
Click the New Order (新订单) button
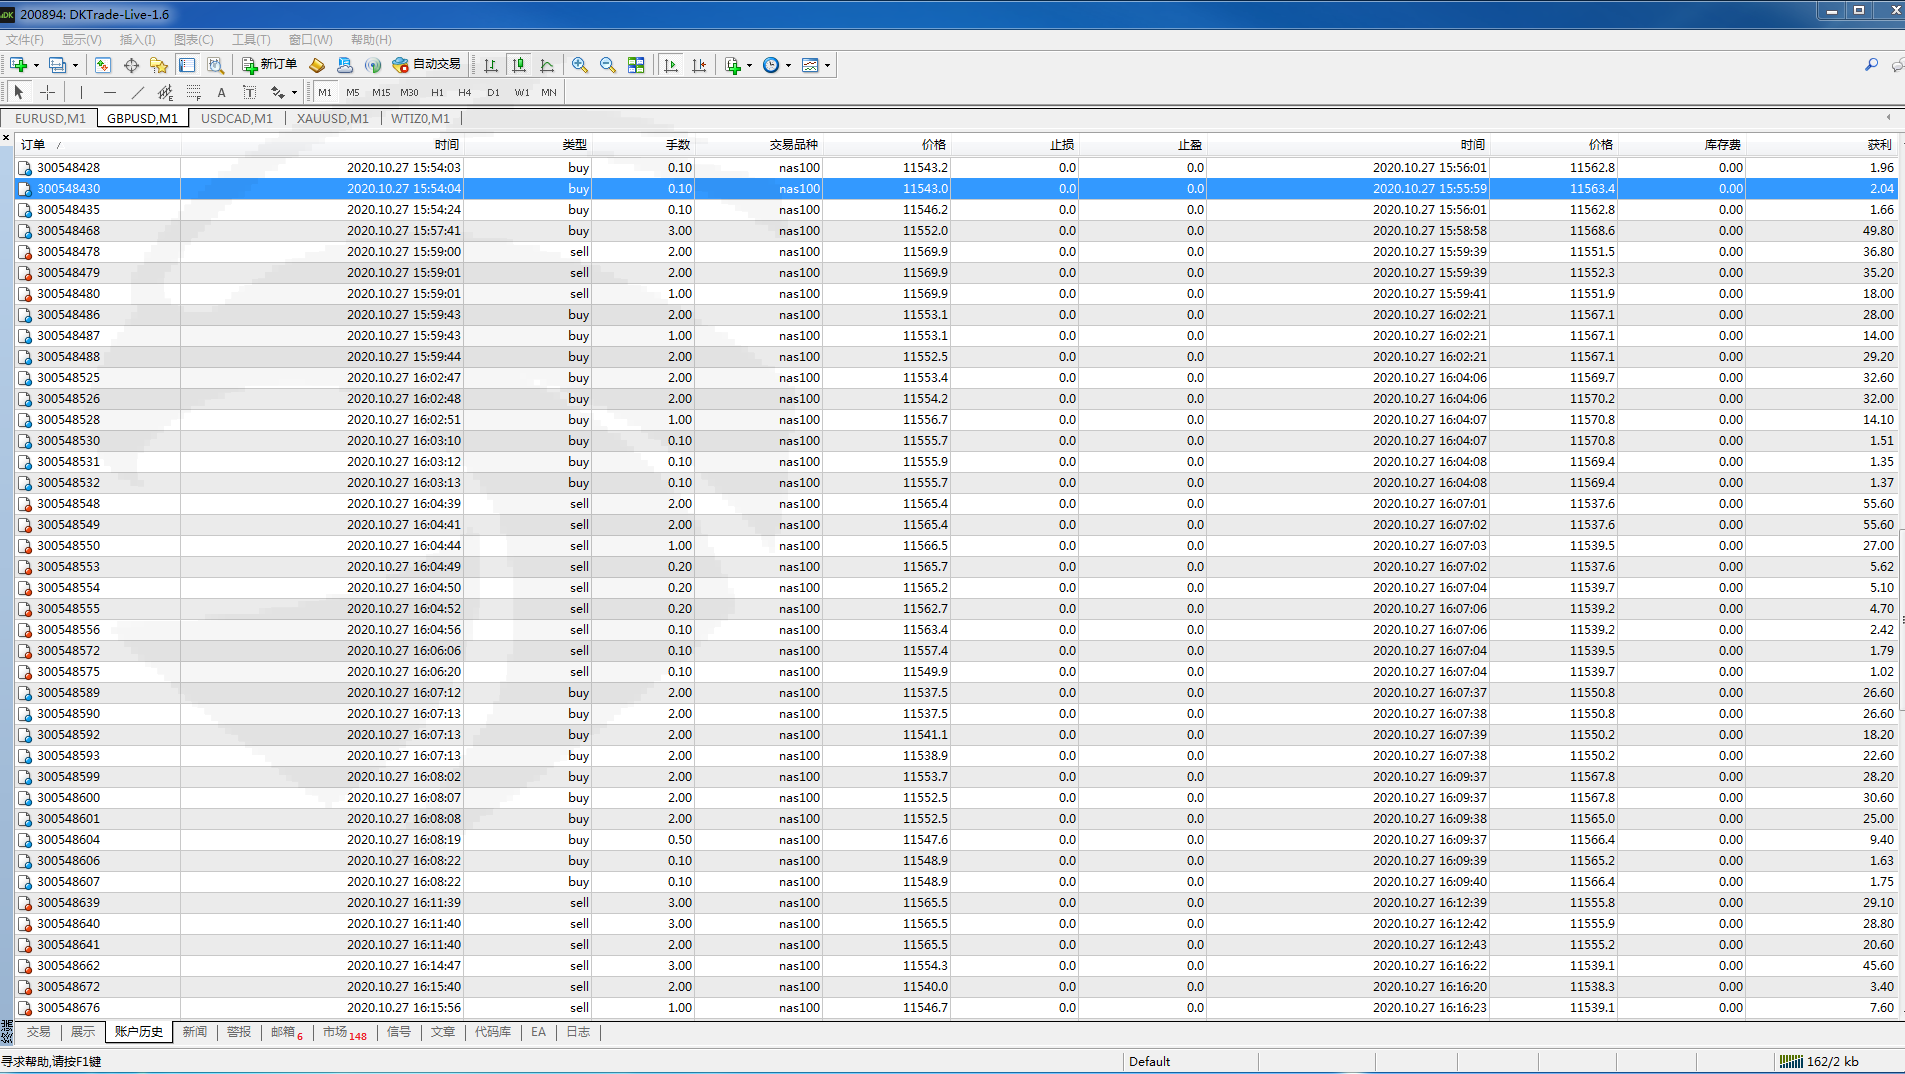pyautogui.click(x=269, y=65)
